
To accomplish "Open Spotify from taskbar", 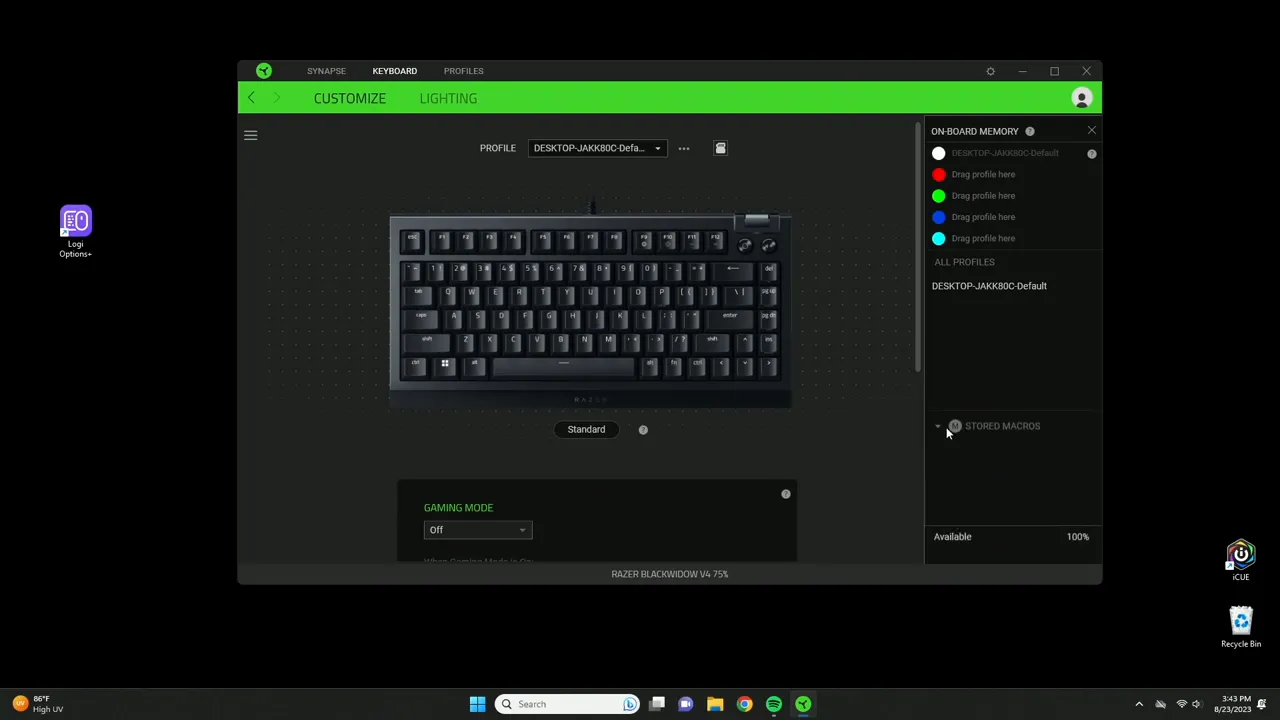I will click(x=774, y=704).
